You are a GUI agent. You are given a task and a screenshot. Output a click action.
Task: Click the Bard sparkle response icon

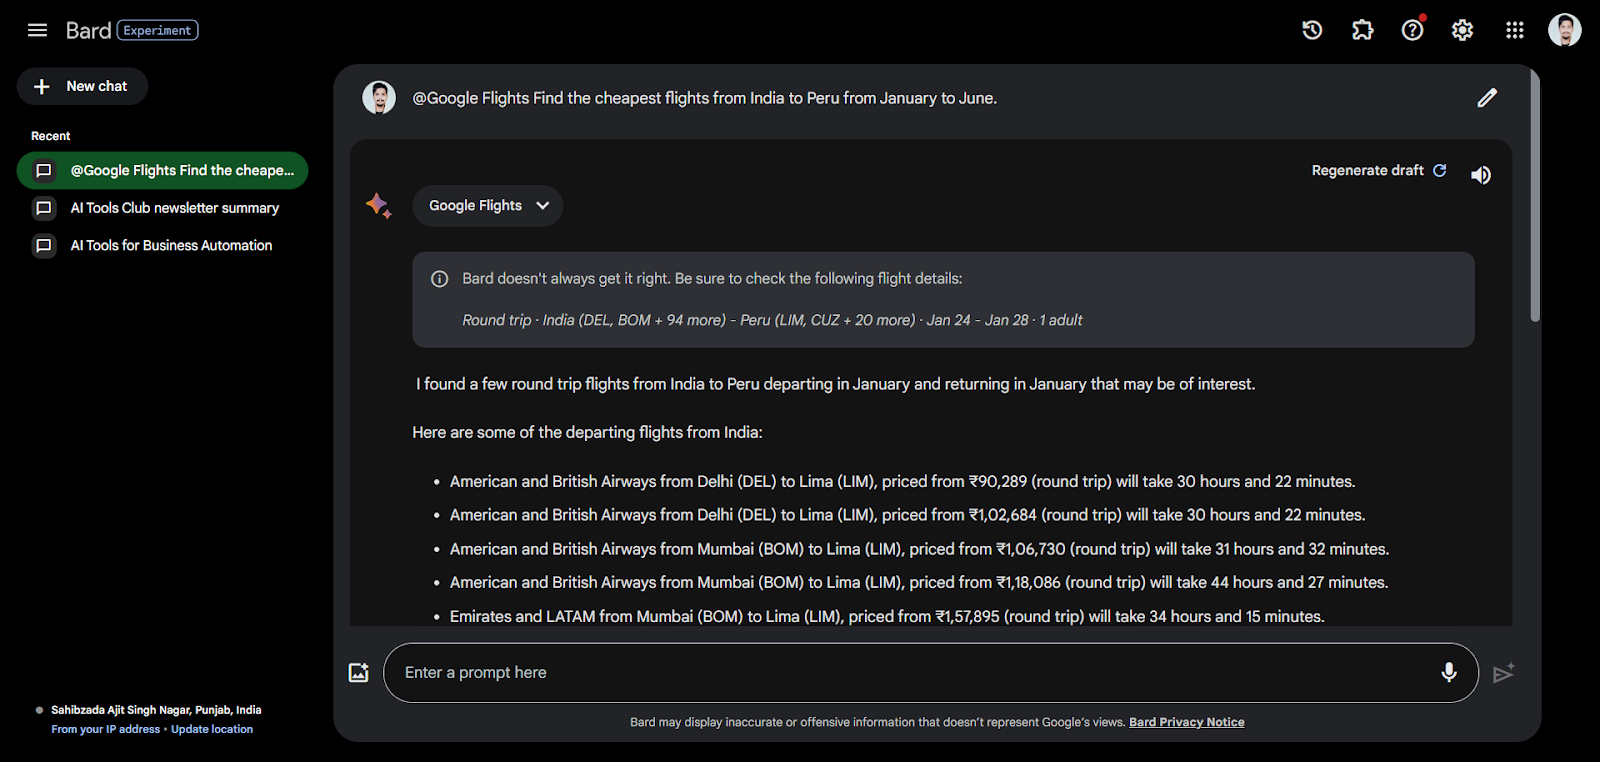tap(378, 205)
